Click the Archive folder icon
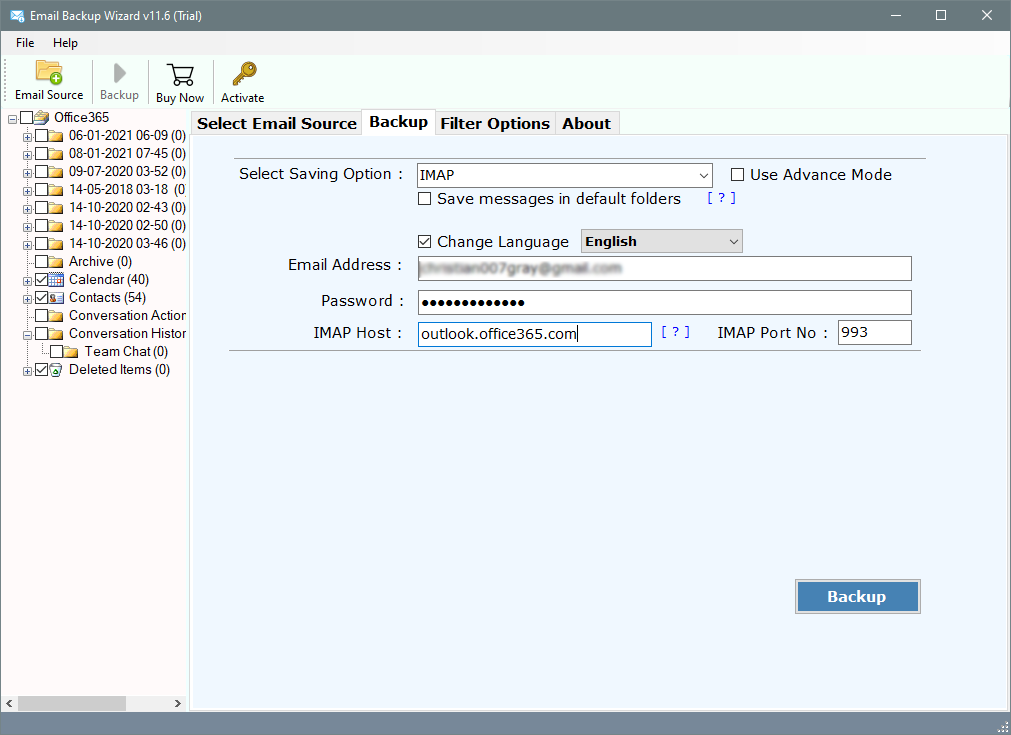This screenshot has width=1011, height=735. click(x=56, y=262)
